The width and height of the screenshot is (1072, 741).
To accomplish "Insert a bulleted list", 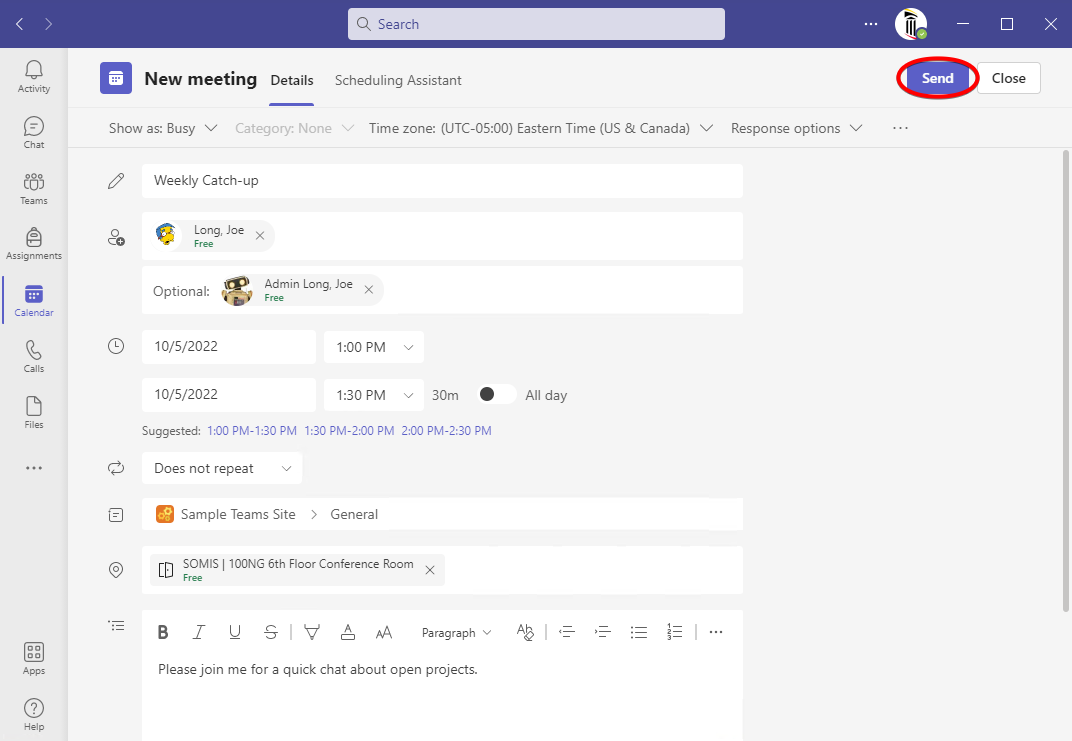I will point(639,632).
